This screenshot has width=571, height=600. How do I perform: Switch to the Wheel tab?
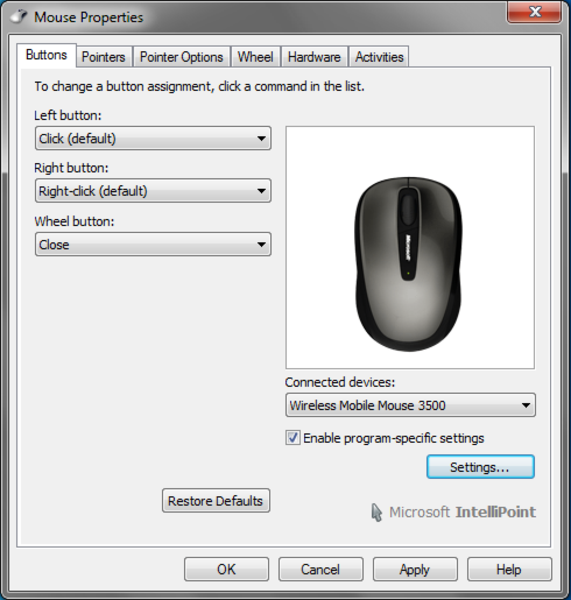(255, 57)
